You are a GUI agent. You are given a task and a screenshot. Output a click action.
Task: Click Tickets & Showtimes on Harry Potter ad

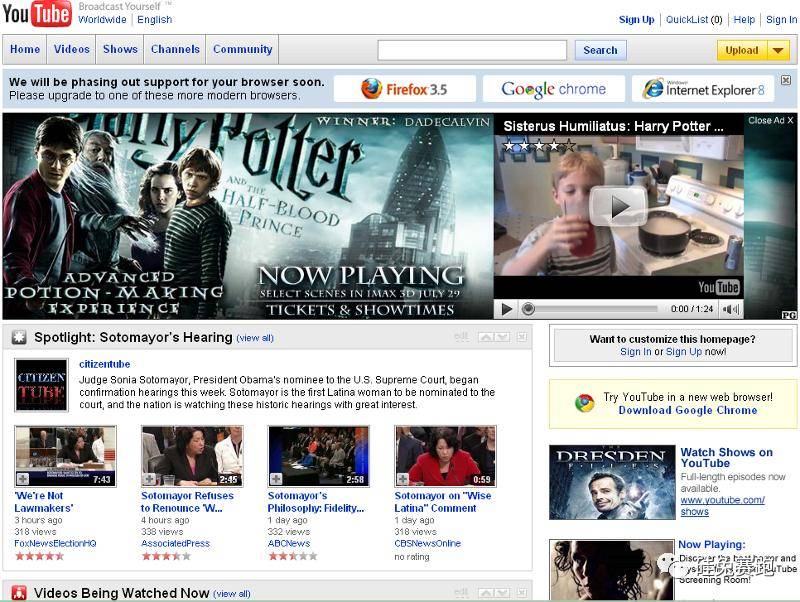tap(360, 310)
